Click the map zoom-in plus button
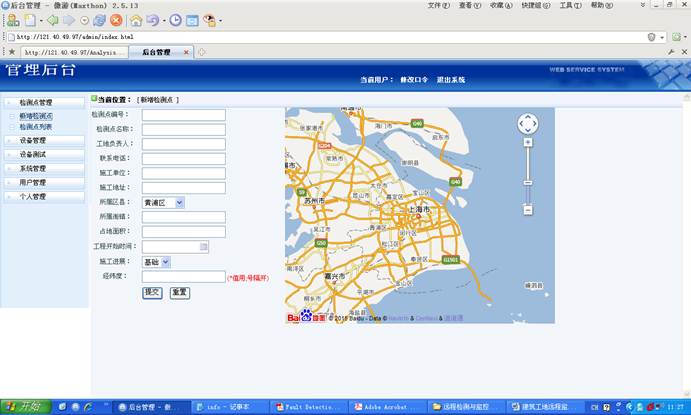This screenshot has width=691, height=415. pyautogui.click(x=528, y=142)
